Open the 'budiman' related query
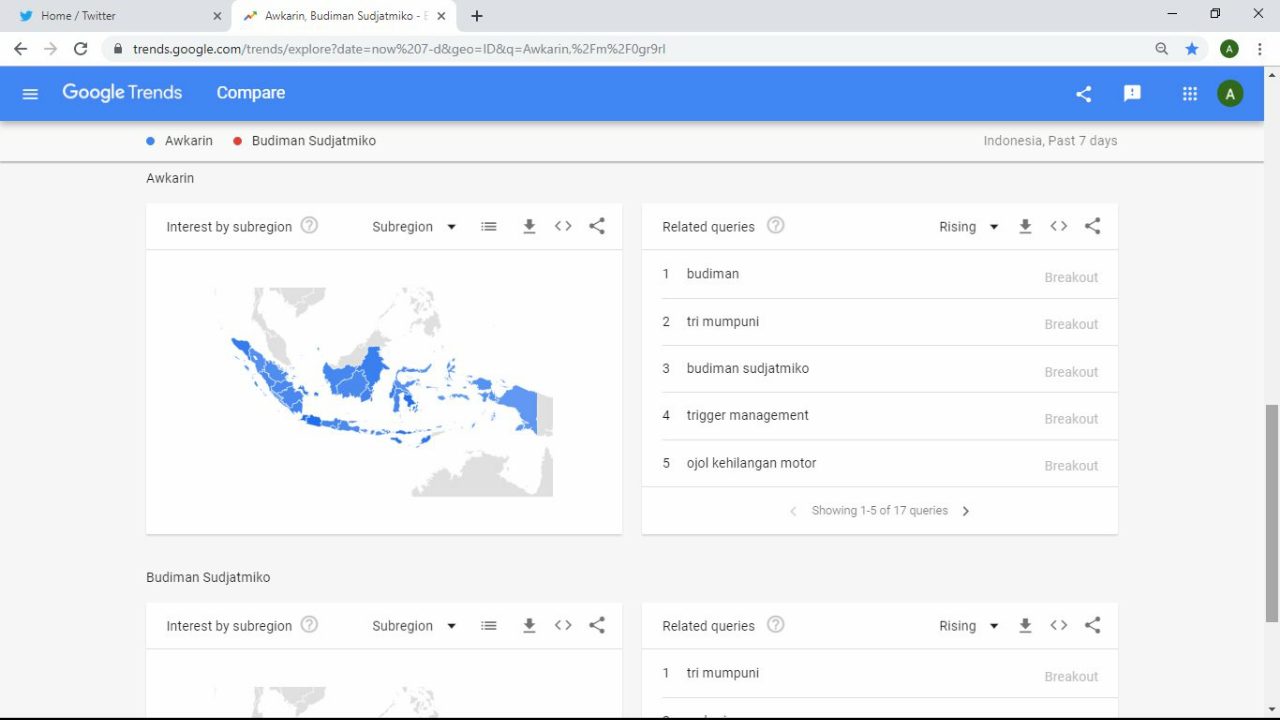 pos(713,274)
